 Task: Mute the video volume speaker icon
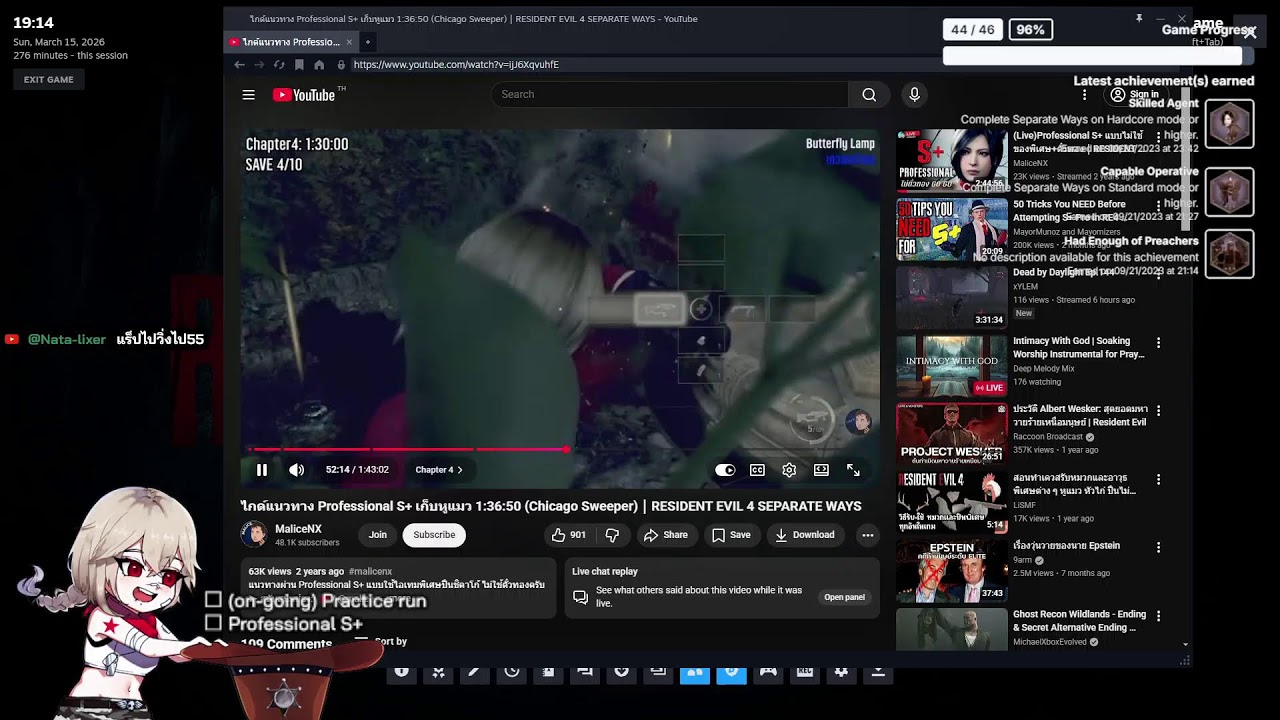tap(297, 470)
